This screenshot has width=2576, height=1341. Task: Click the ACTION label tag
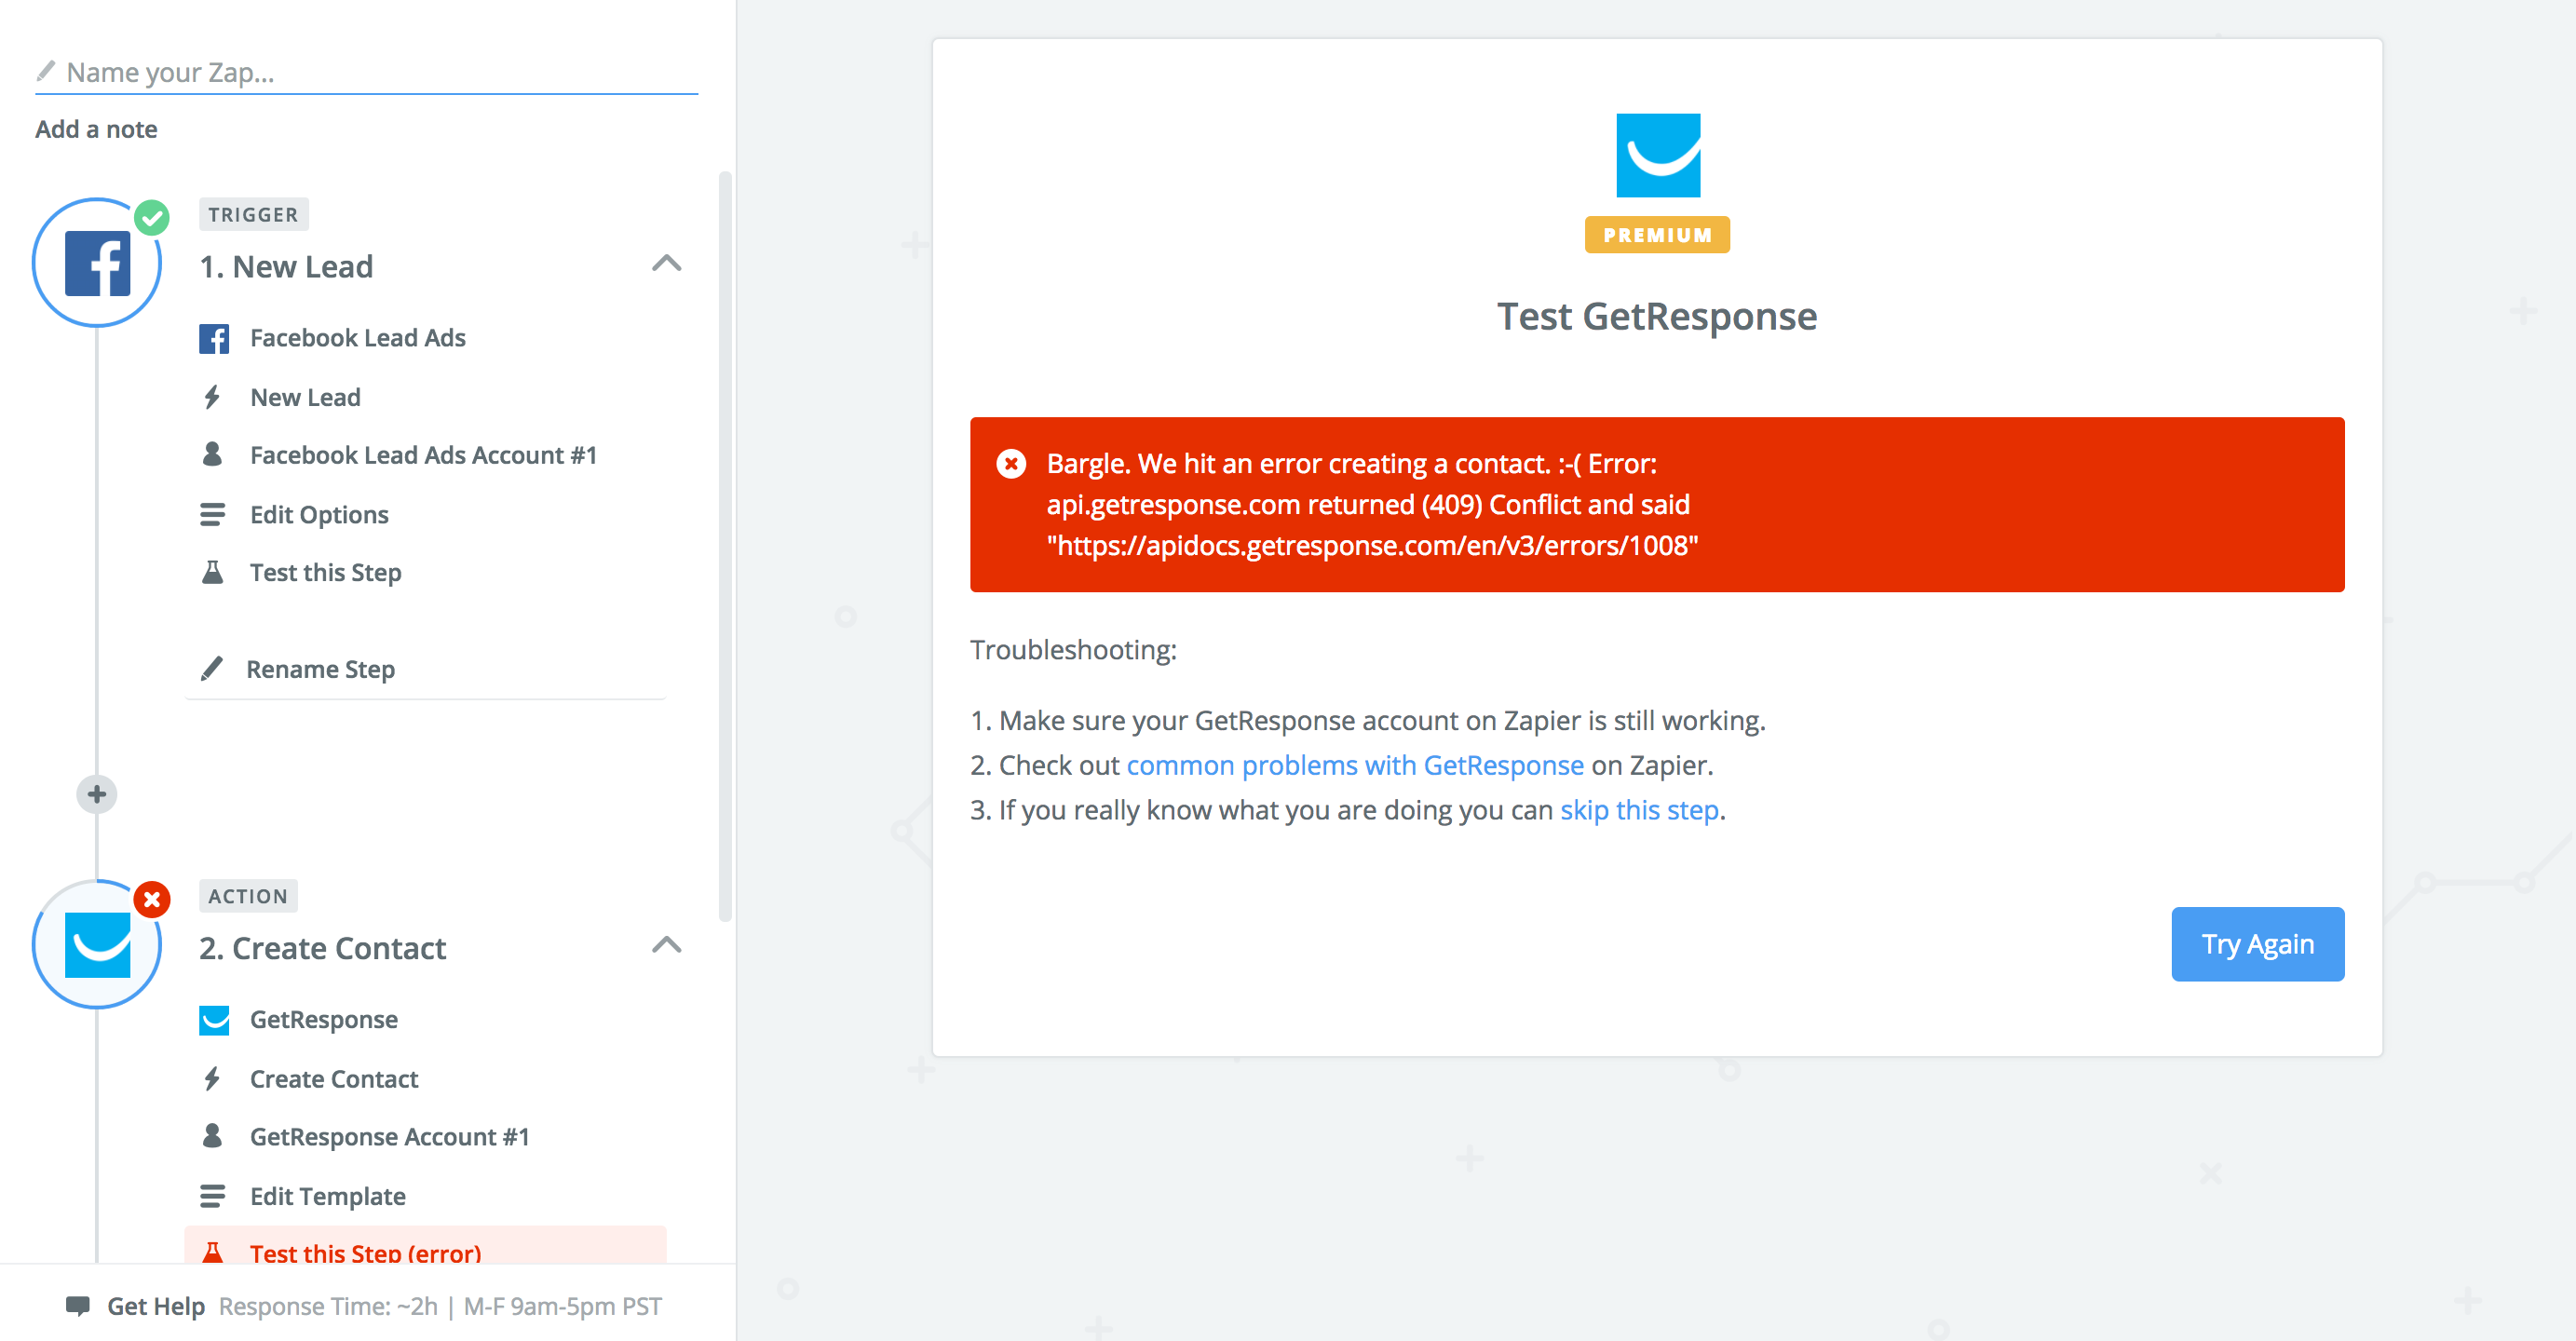click(x=248, y=896)
